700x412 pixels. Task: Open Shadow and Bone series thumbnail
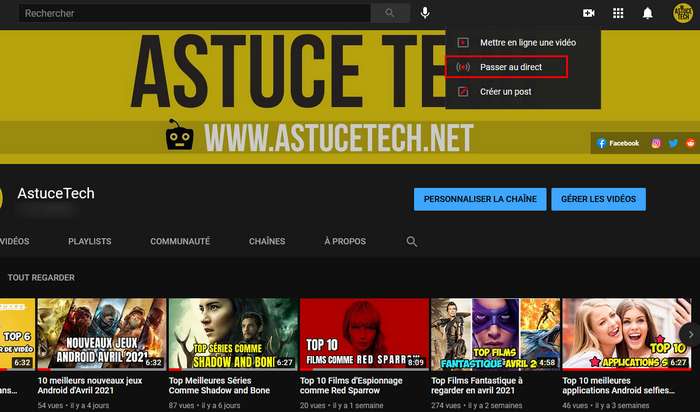[233, 334]
